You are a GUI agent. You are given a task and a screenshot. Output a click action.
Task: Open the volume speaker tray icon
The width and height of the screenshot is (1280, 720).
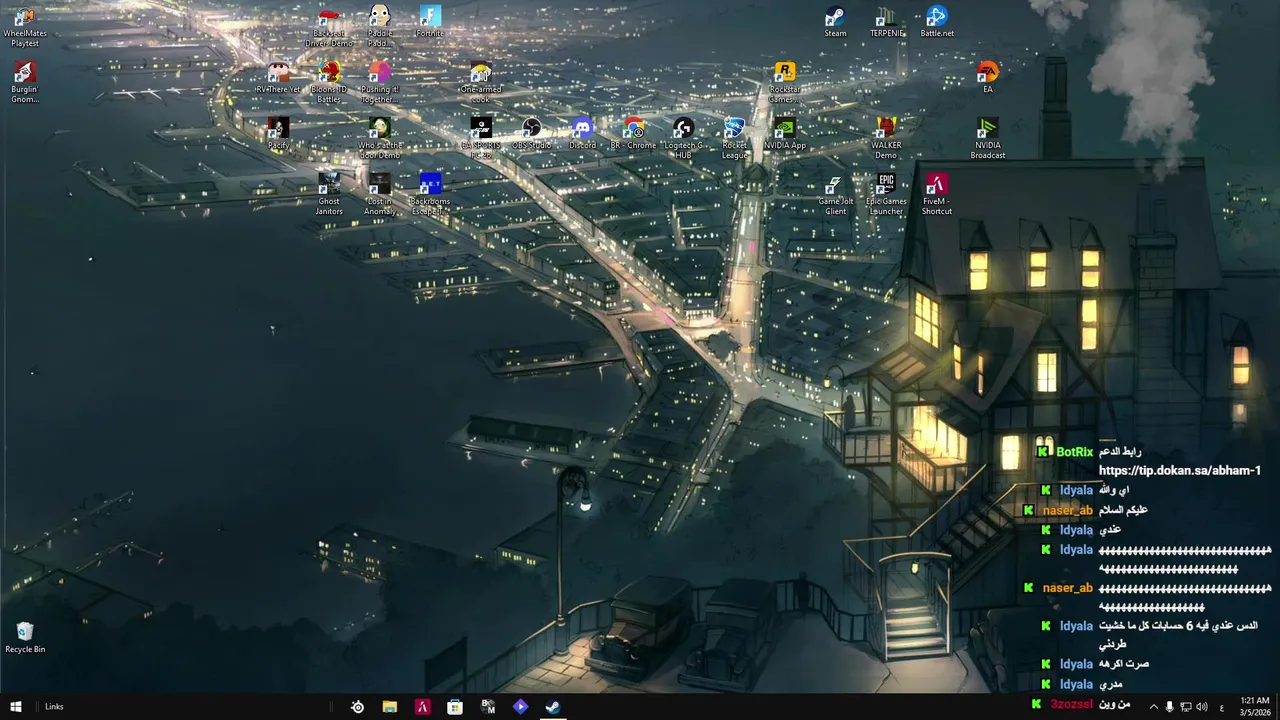click(x=1202, y=707)
